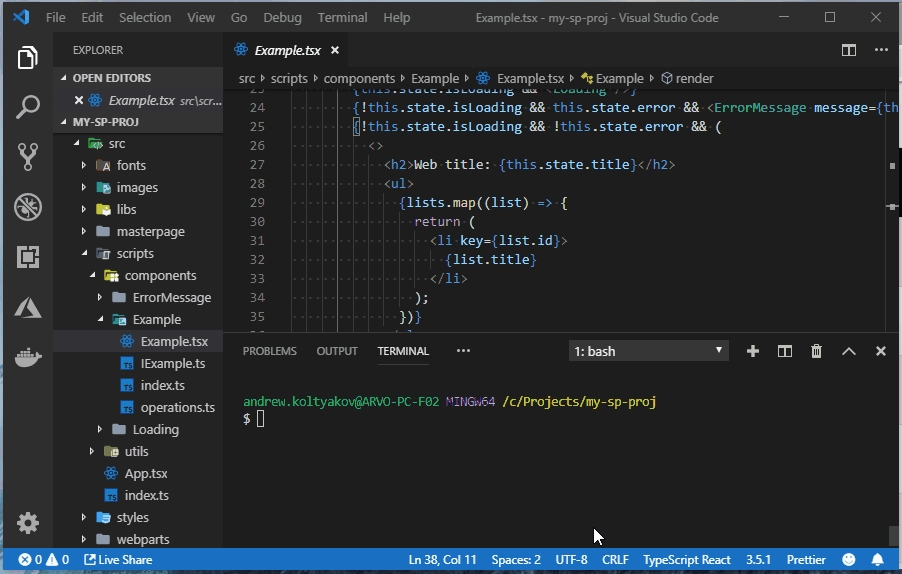This screenshot has height=574, width=902.
Task: Add a new terminal with plus icon
Action: tap(753, 351)
